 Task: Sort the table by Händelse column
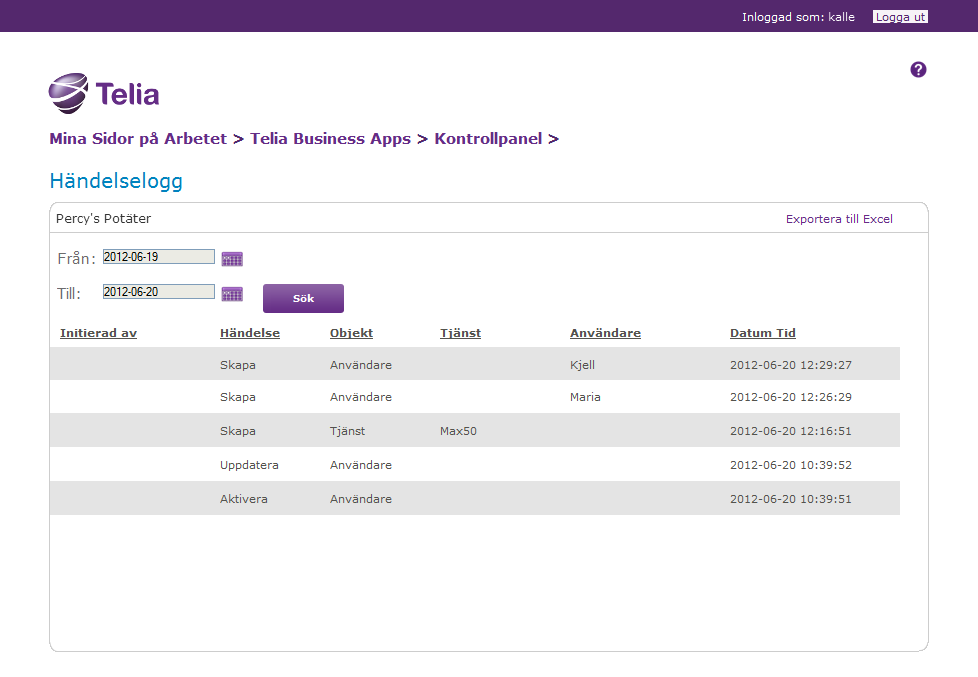coord(250,333)
